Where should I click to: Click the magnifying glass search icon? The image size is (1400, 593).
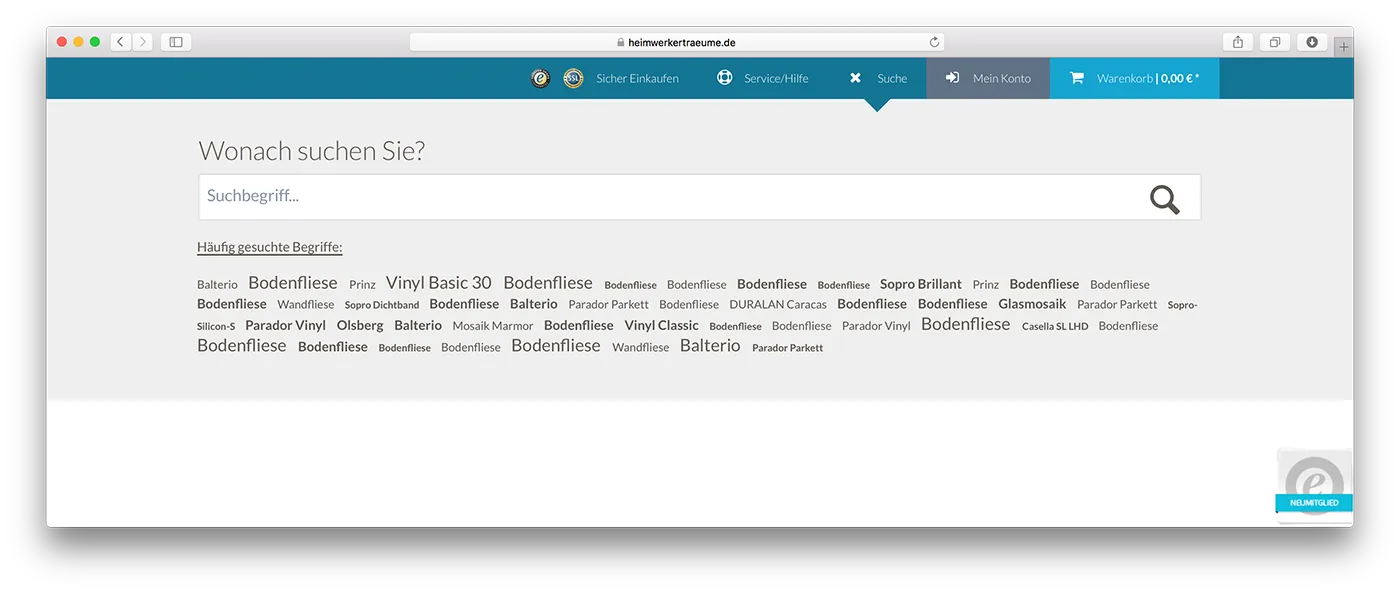(1165, 199)
